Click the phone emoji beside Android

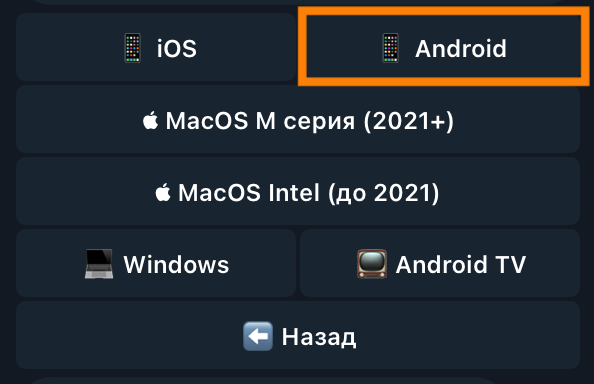tap(391, 48)
